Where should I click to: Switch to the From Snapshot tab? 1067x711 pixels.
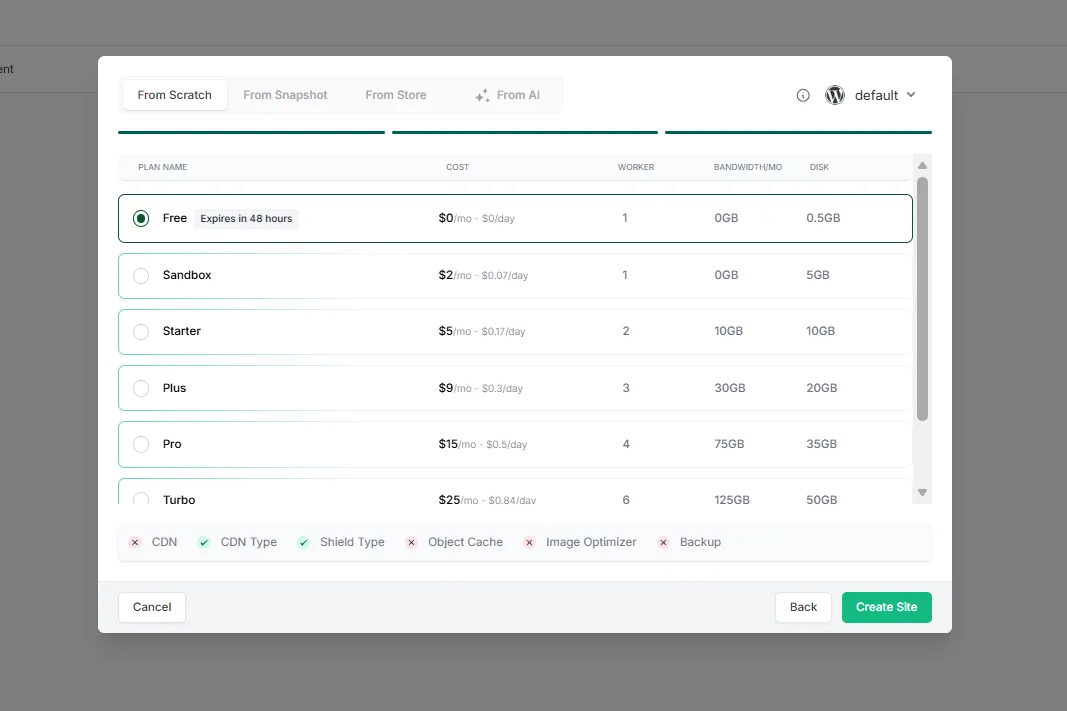click(285, 95)
